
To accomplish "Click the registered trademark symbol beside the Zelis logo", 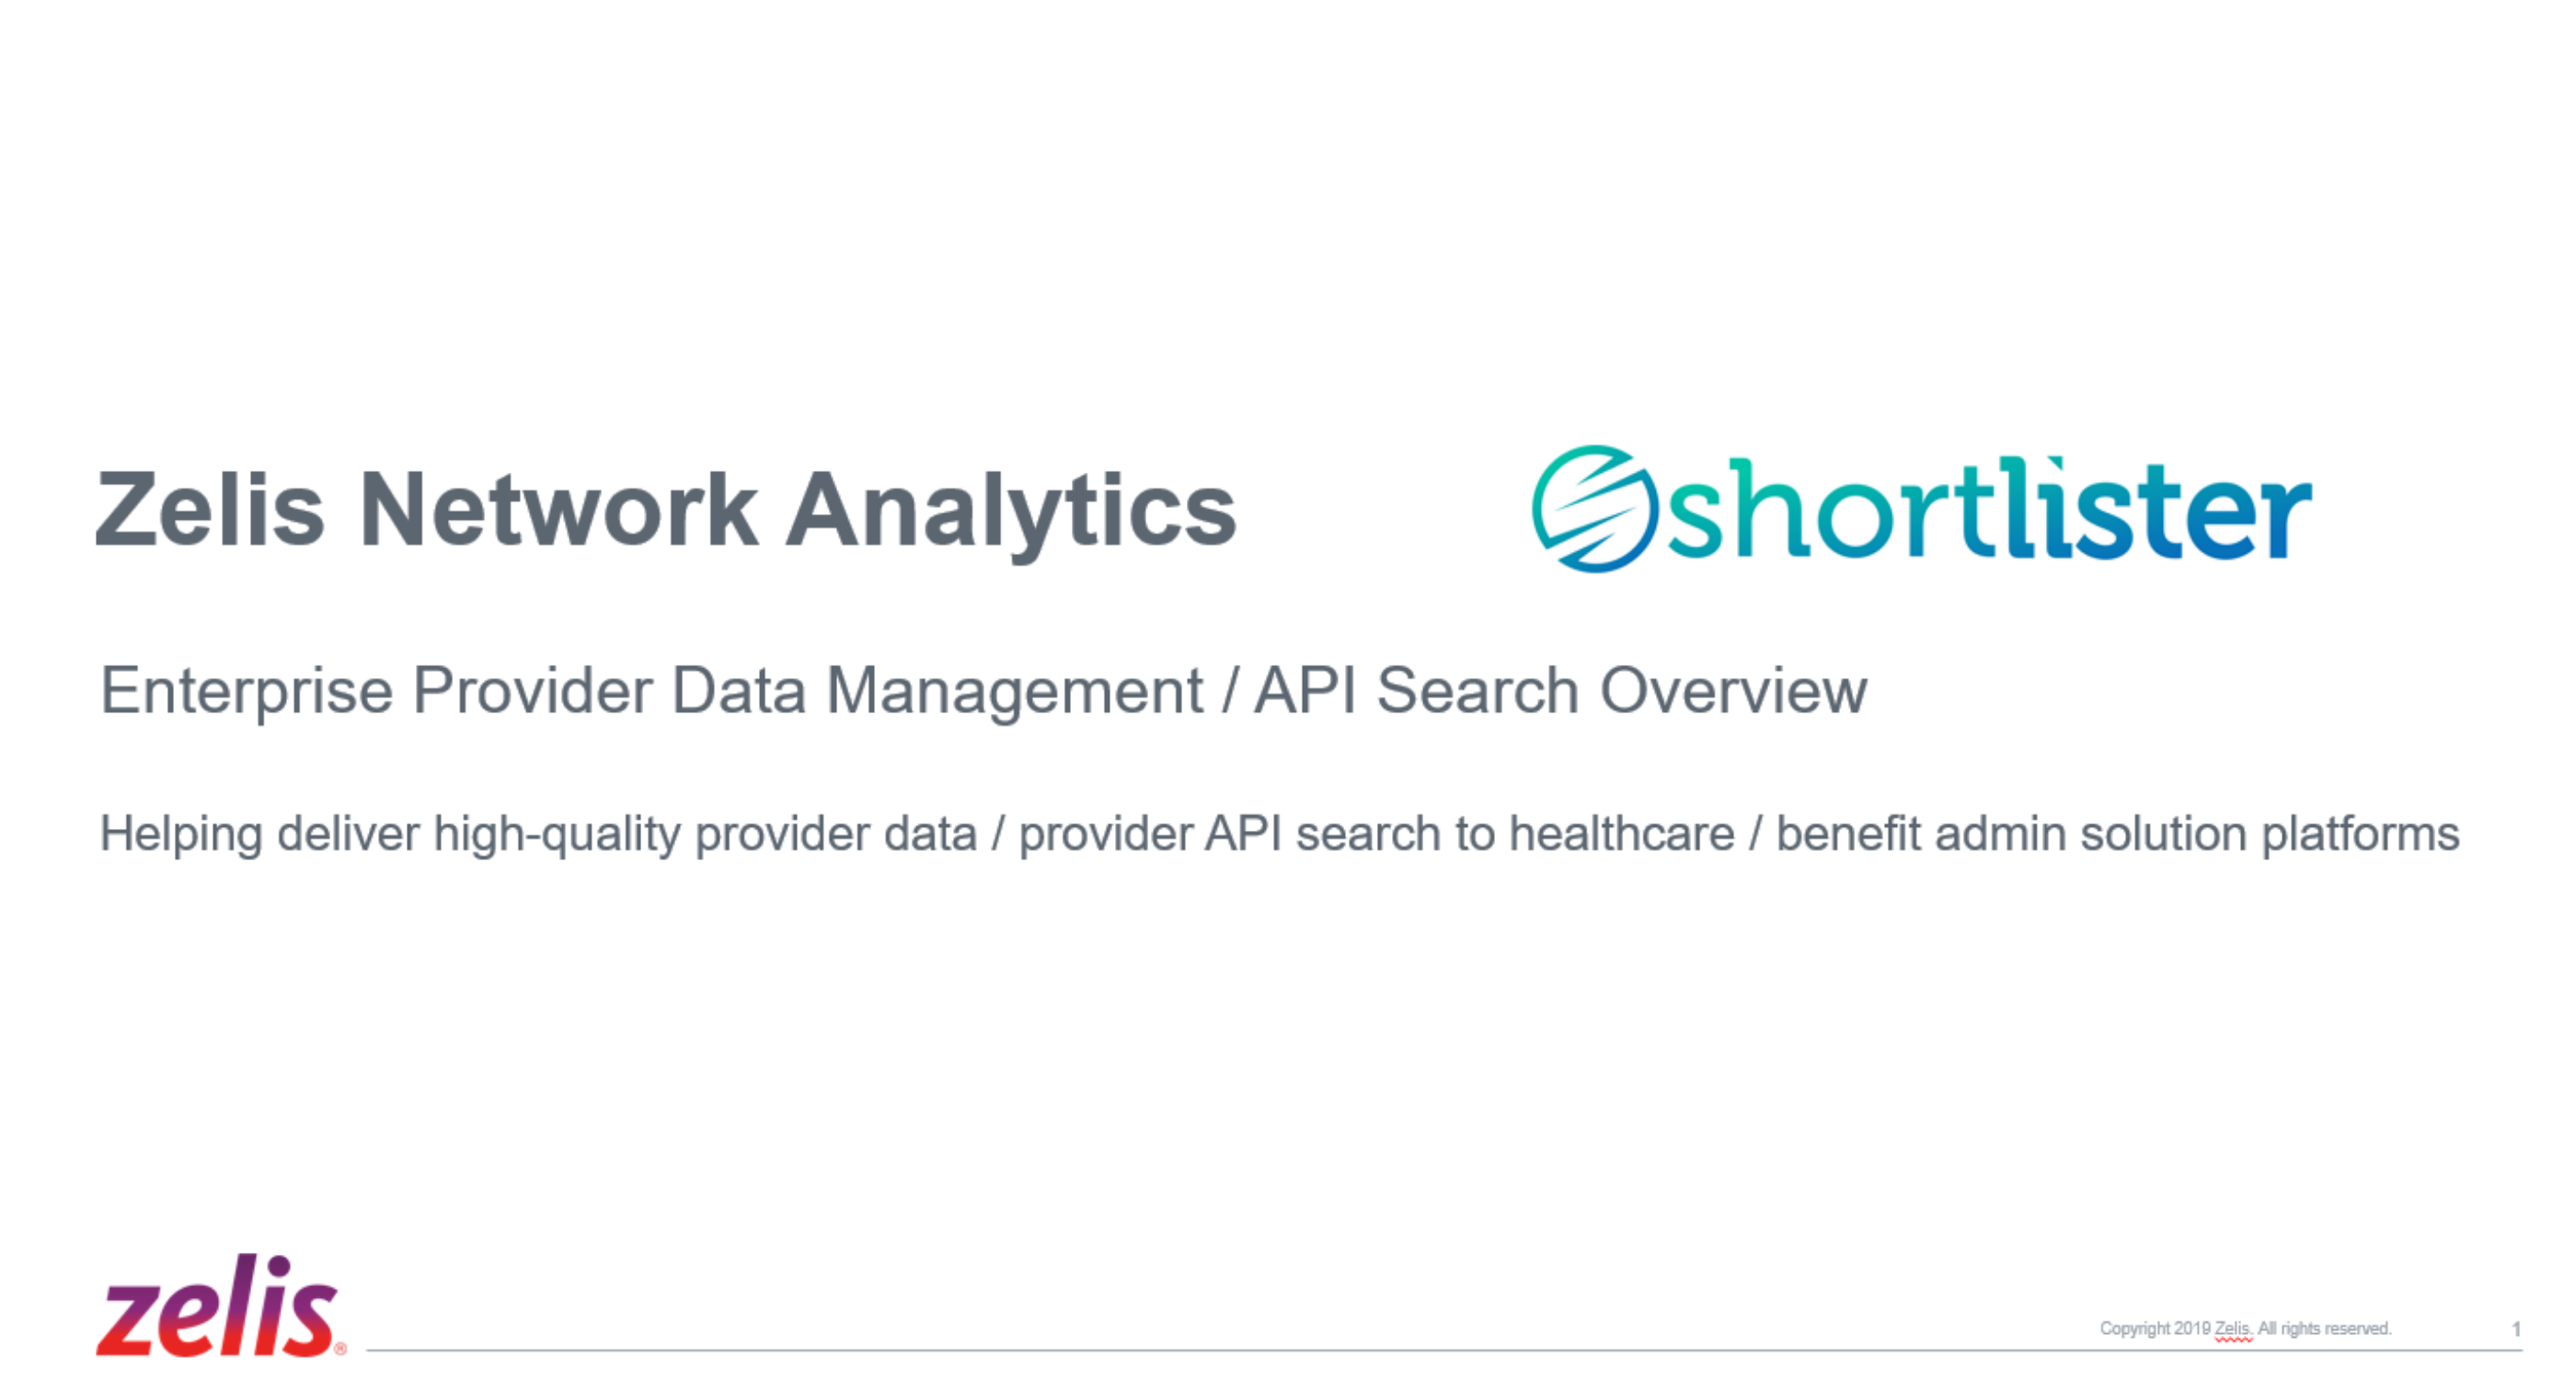I will [341, 1349].
